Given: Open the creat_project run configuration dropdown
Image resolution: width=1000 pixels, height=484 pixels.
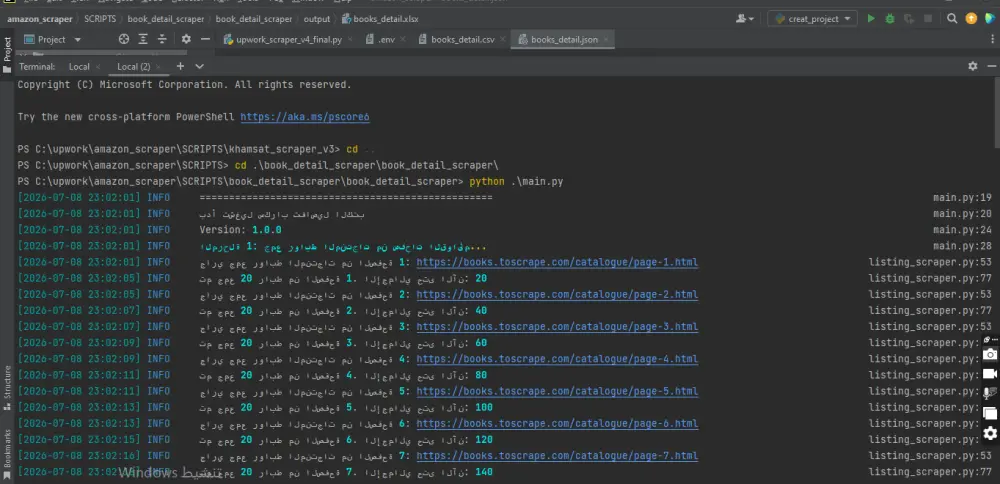Looking at the screenshot, I should [x=812, y=19].
